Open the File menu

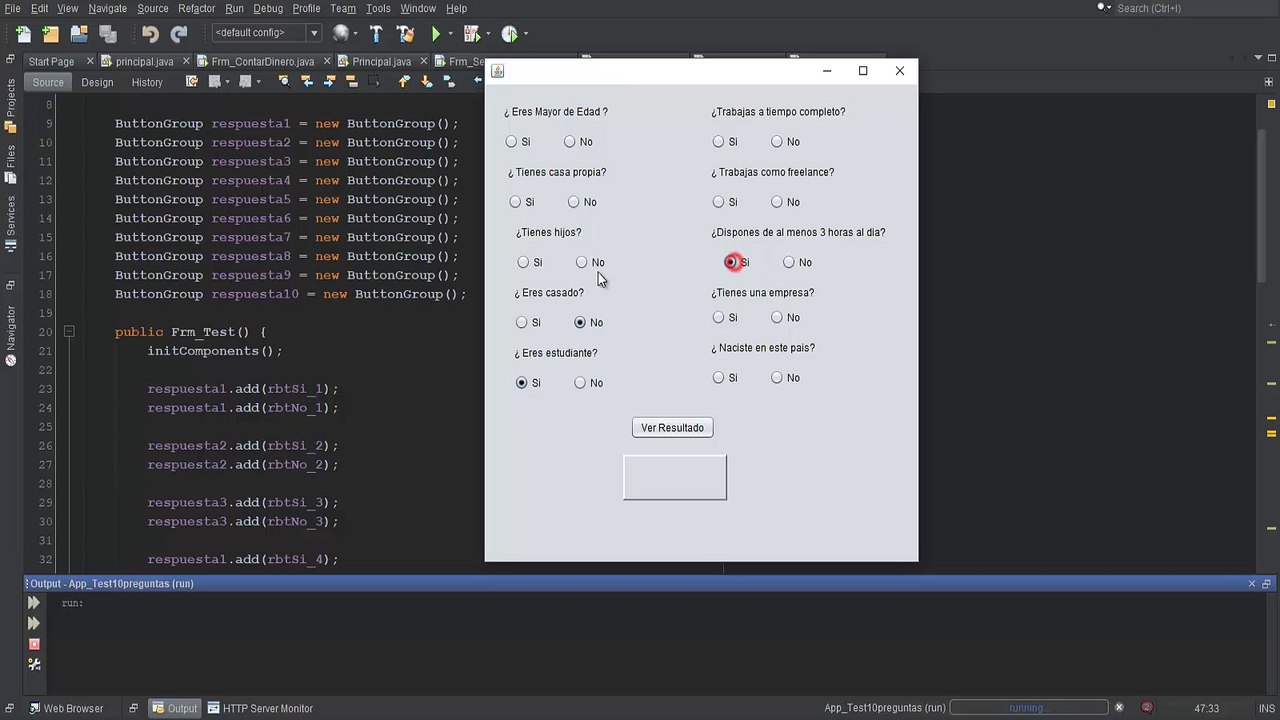click(12, 8)
